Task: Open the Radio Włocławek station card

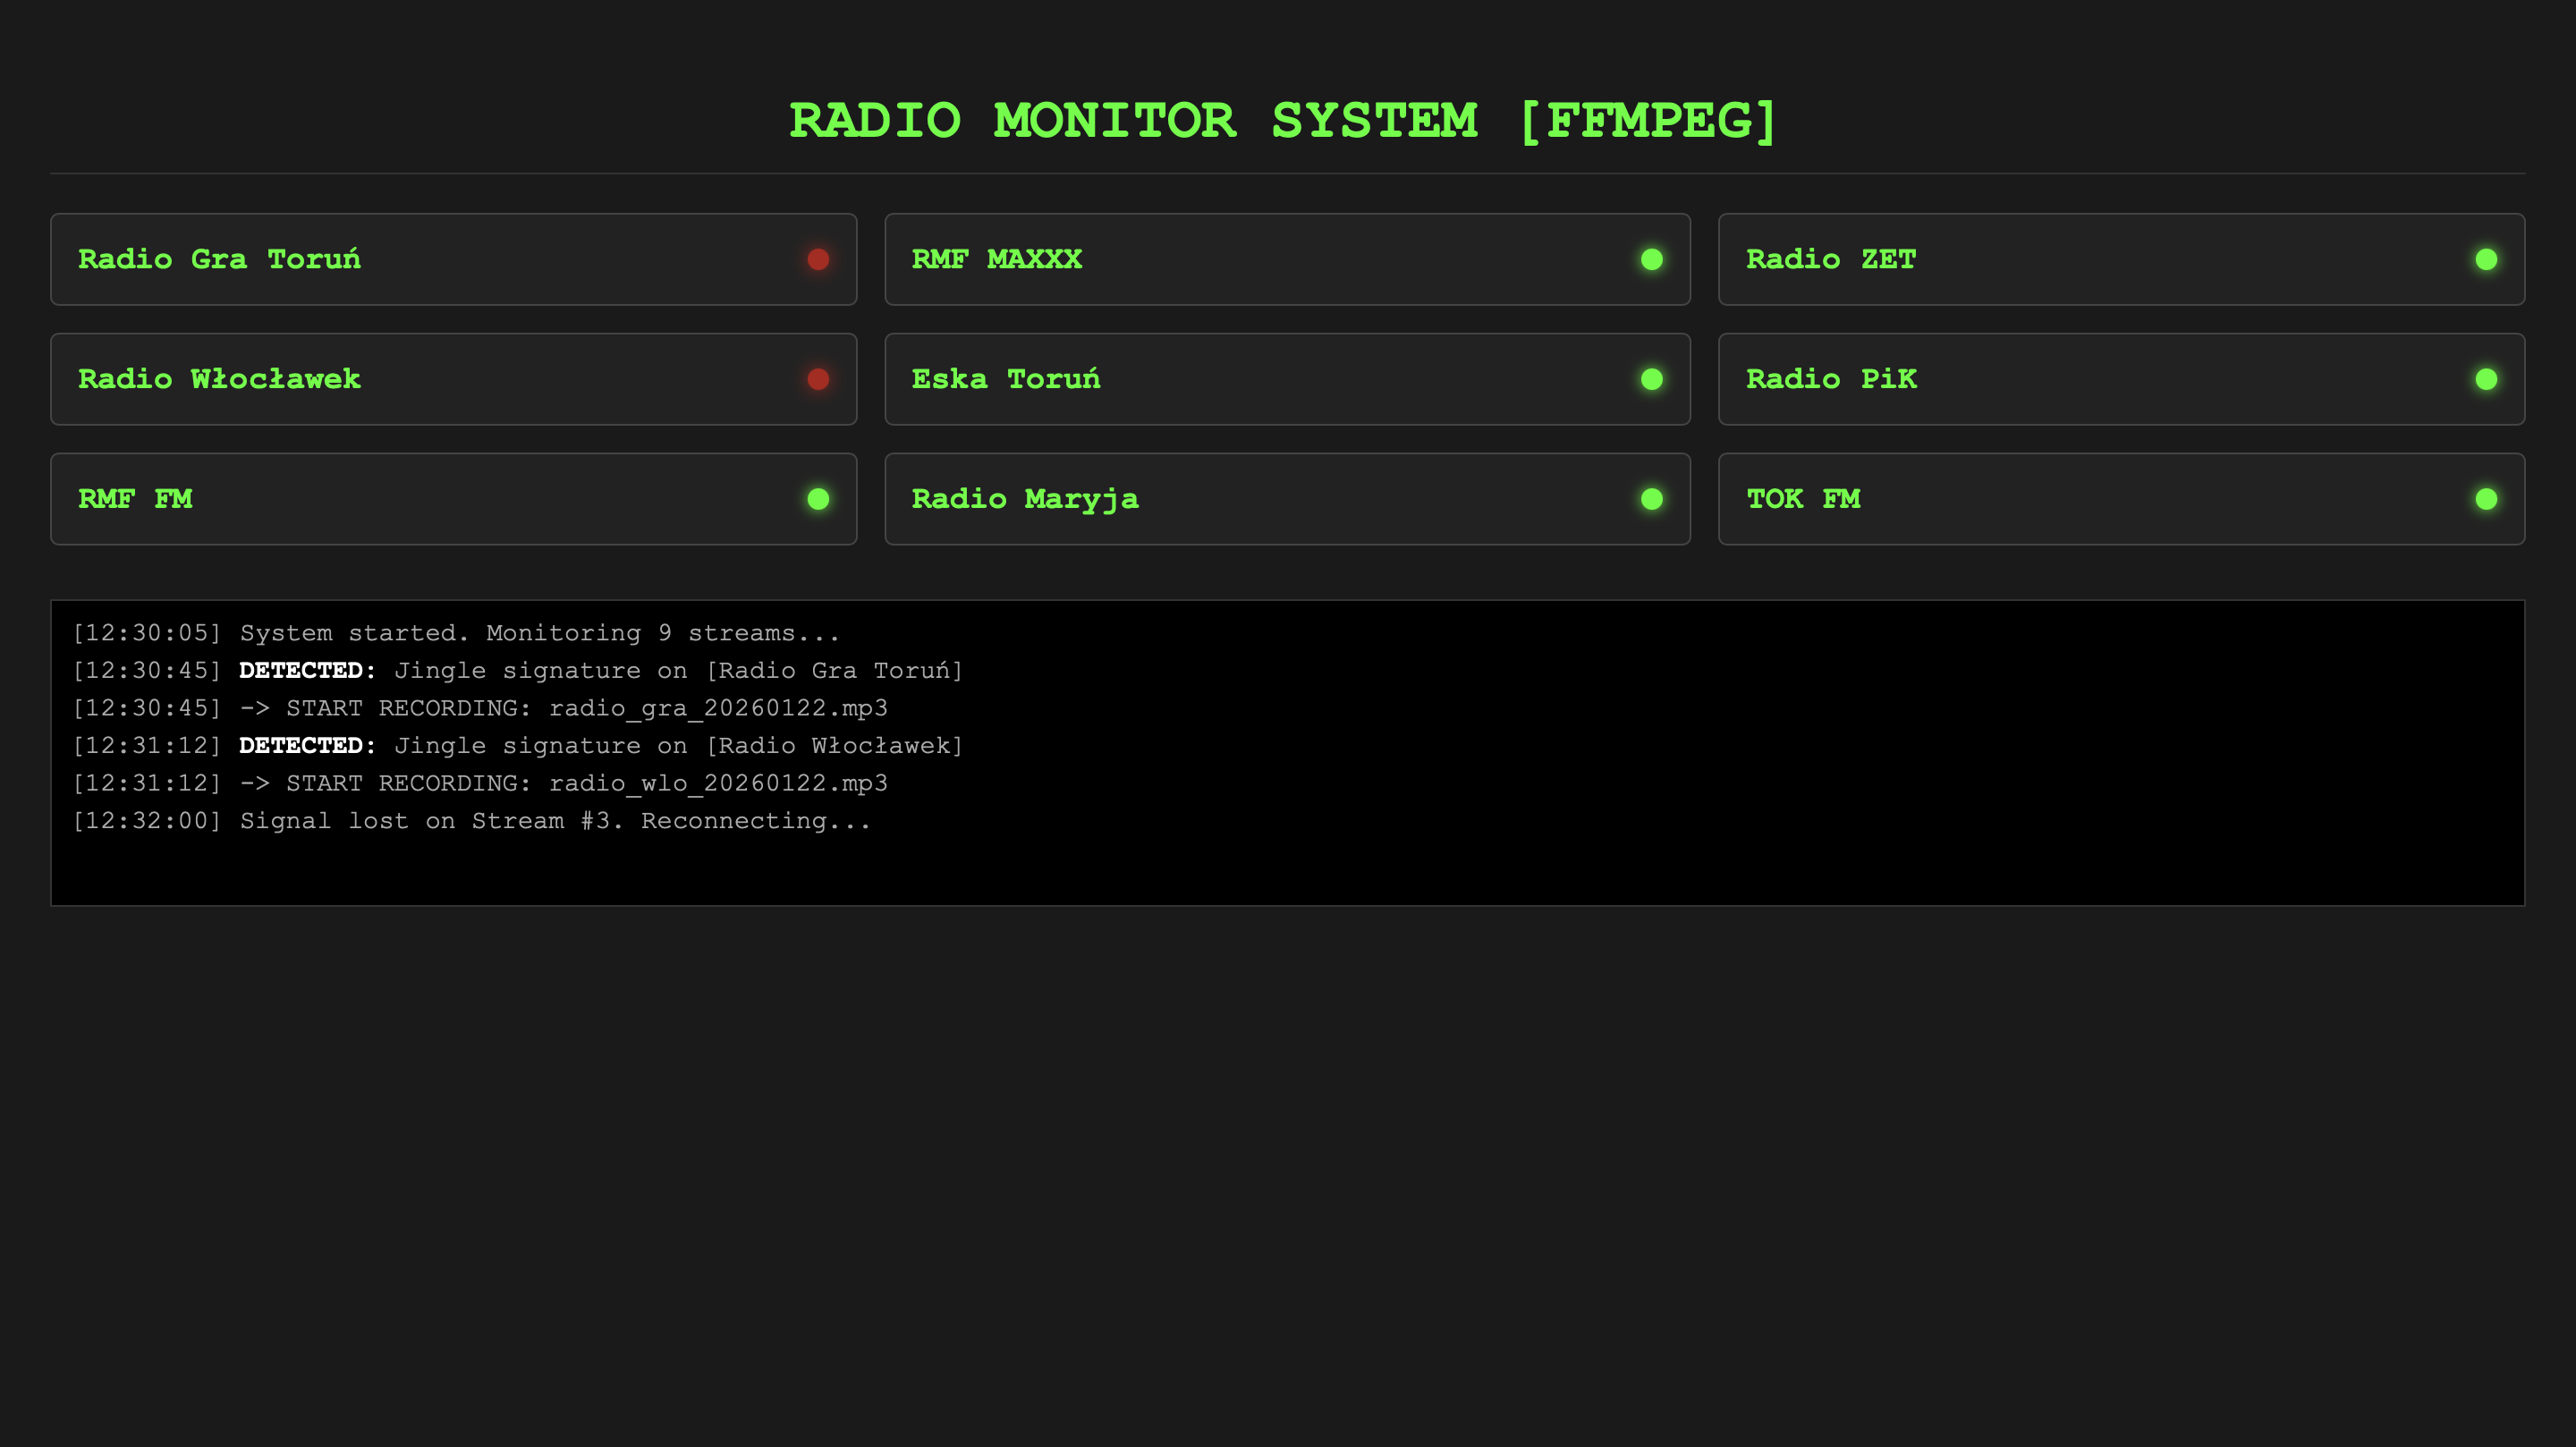Action: [453, 379]
